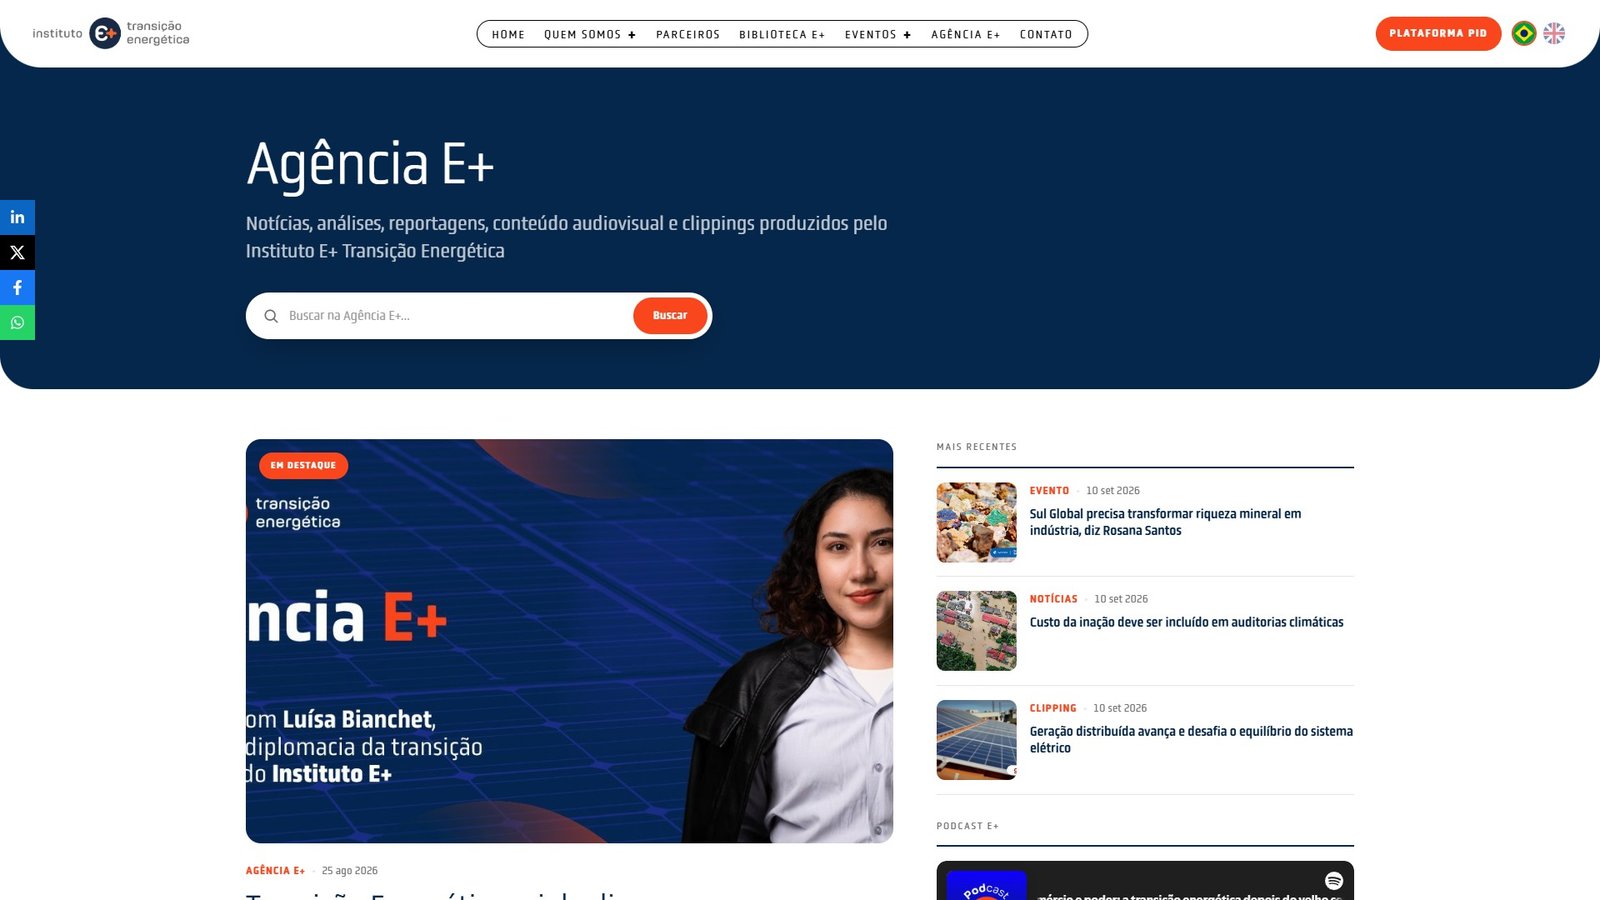Read Geração distribuída avança article
This screenshot has height=900, width=1600.
pyautogui.click(x=1191, y=739)
